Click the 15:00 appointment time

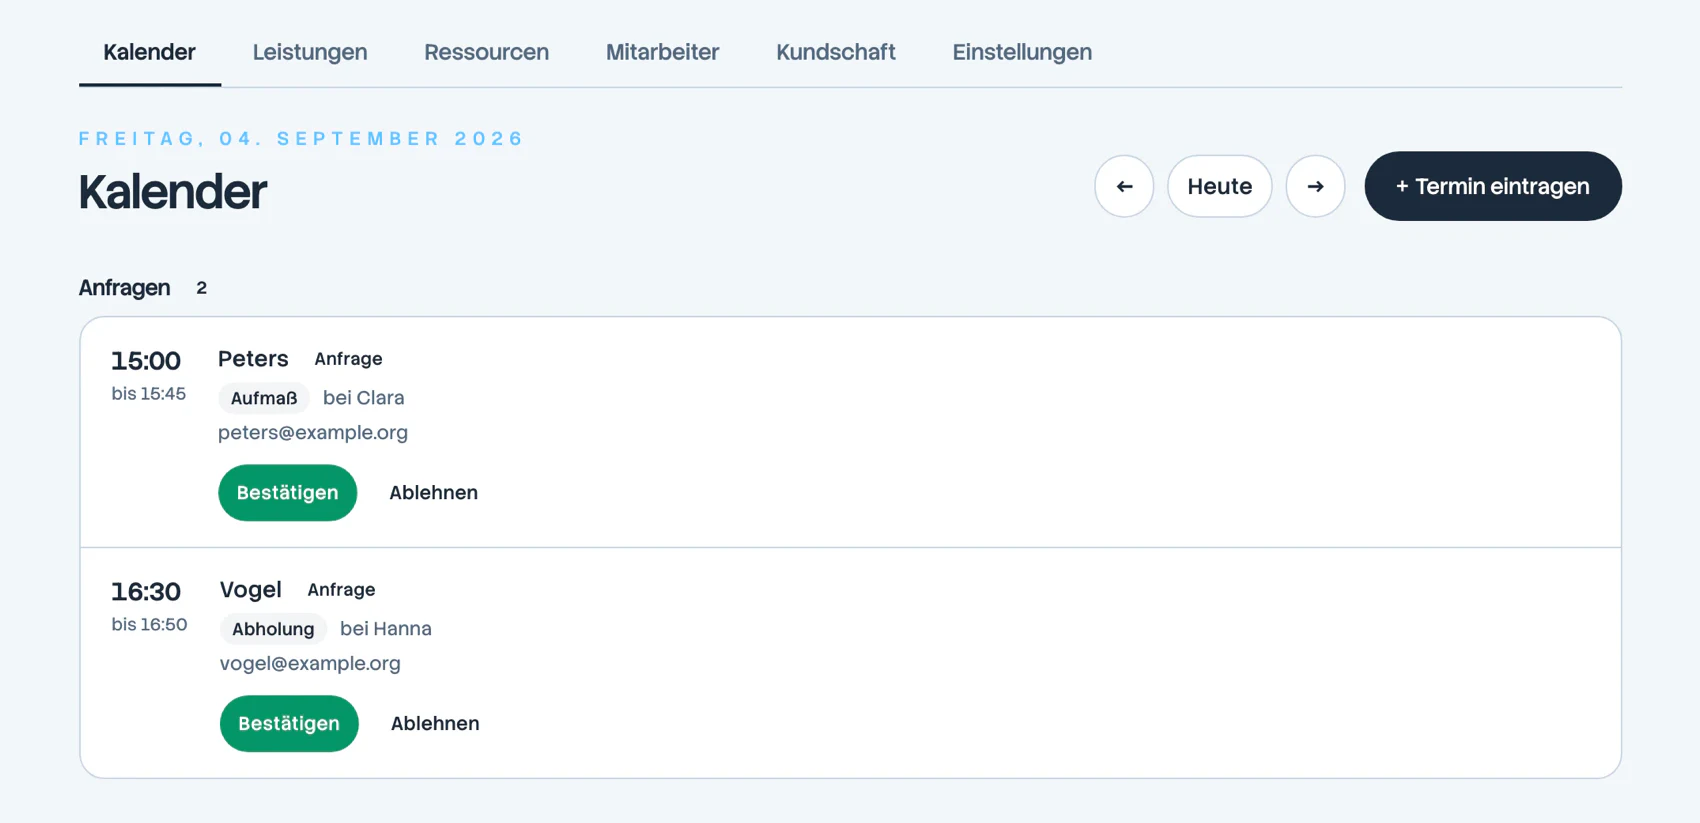click(146, 361)
